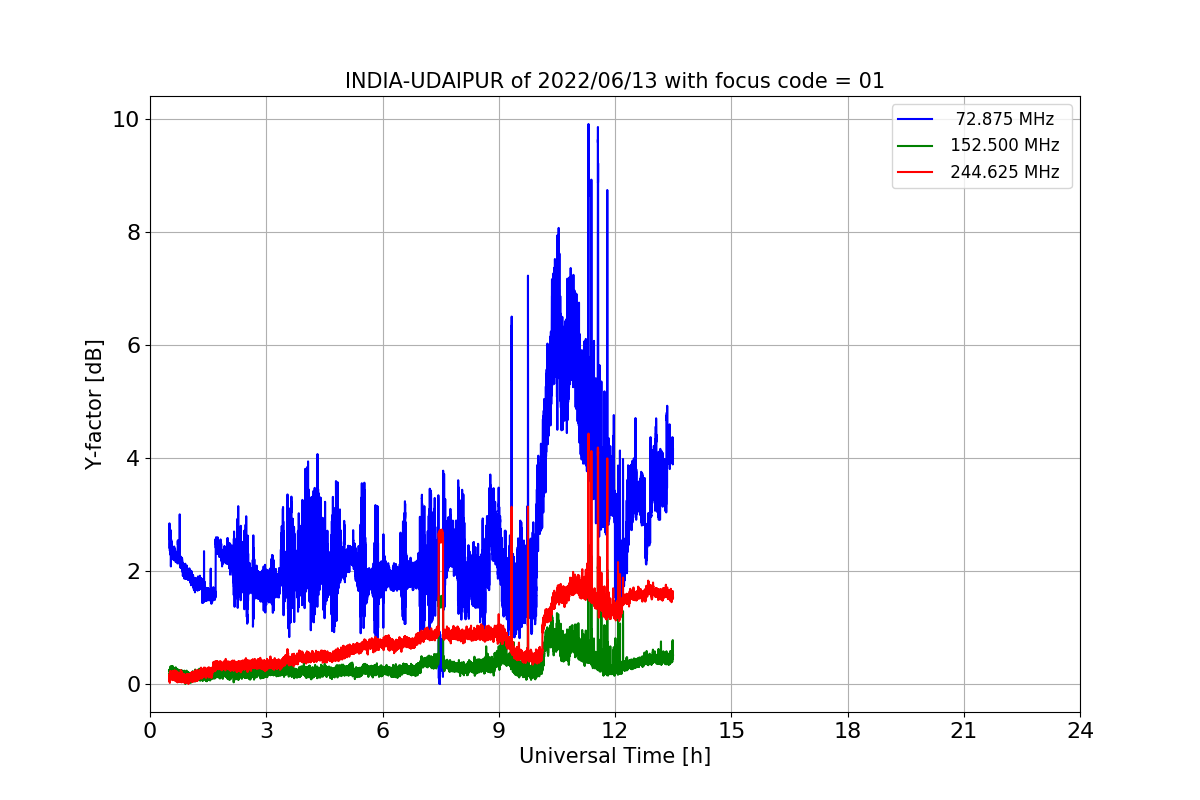The width and height of the screenshot is (1200, 800).
Task: Select the 72.875 MHz legend label
Action: coord(1005,119)
